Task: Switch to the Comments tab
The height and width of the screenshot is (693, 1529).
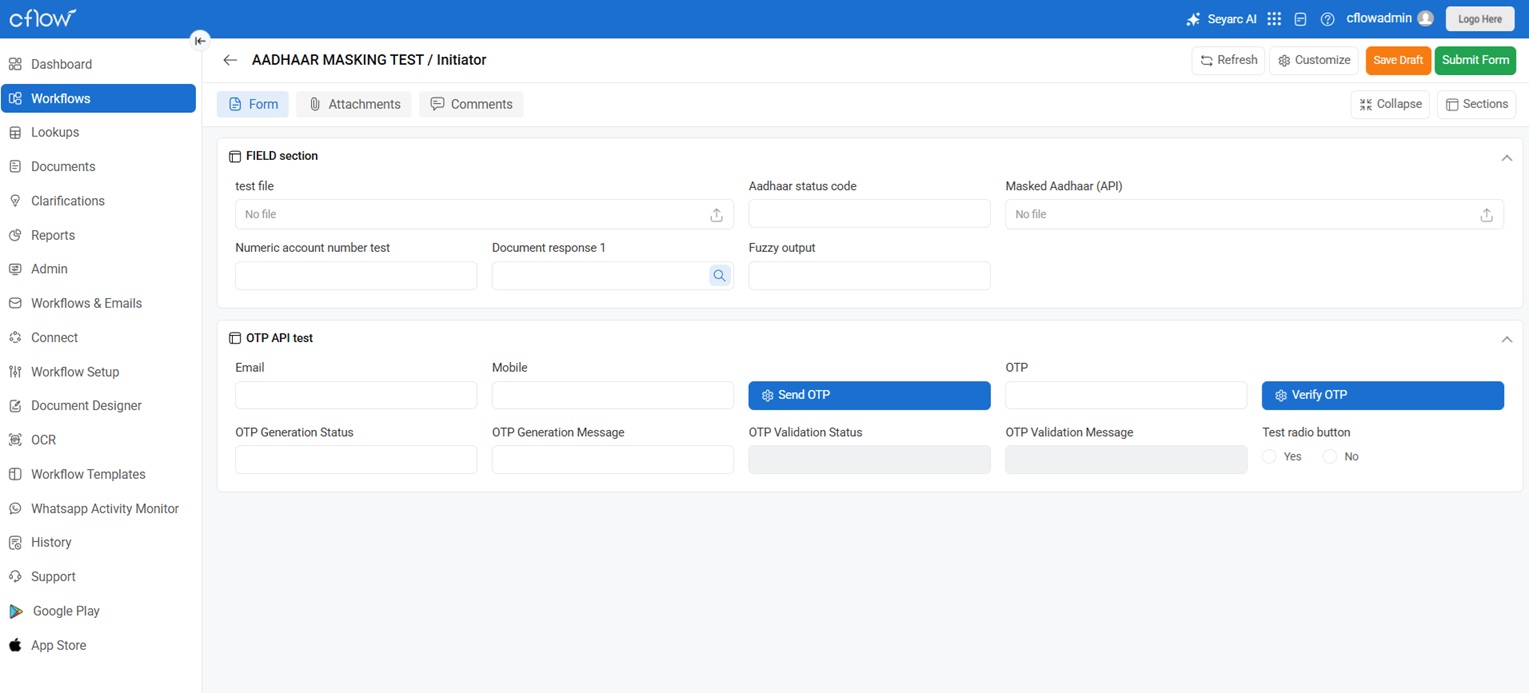Action: [471, 104]
